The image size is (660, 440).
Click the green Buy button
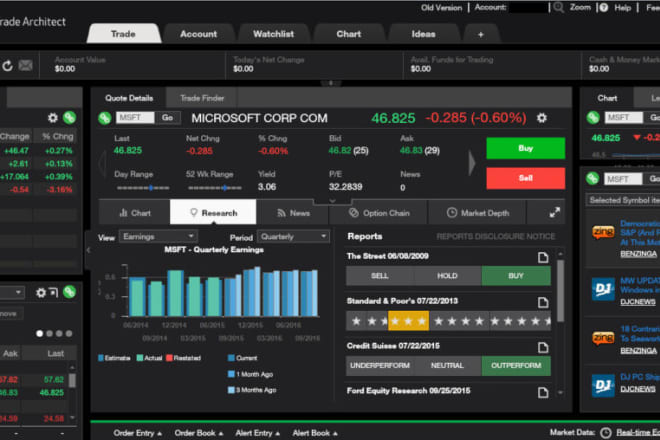[526, 148]
